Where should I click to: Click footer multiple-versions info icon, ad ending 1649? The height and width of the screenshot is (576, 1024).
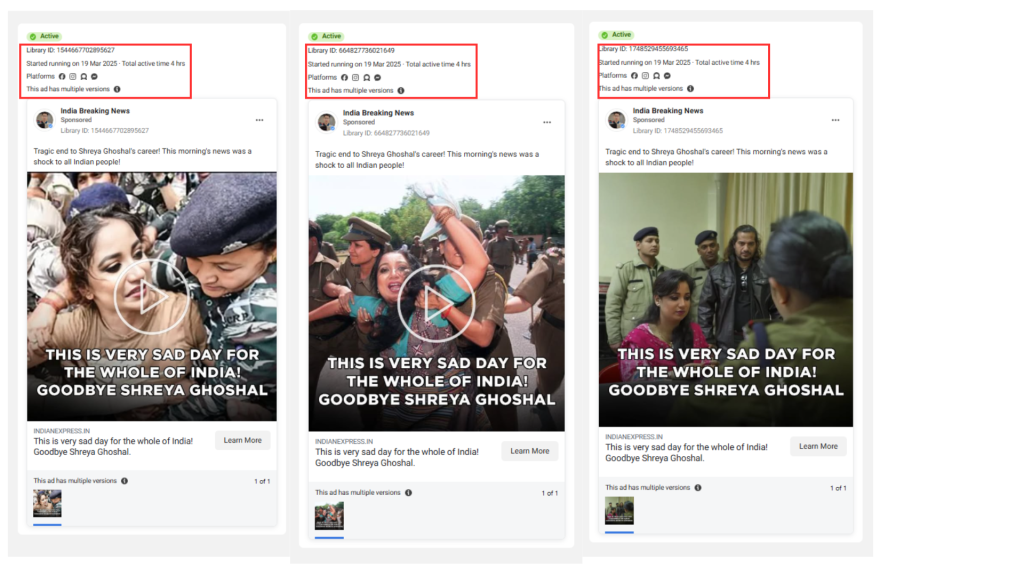408,492
